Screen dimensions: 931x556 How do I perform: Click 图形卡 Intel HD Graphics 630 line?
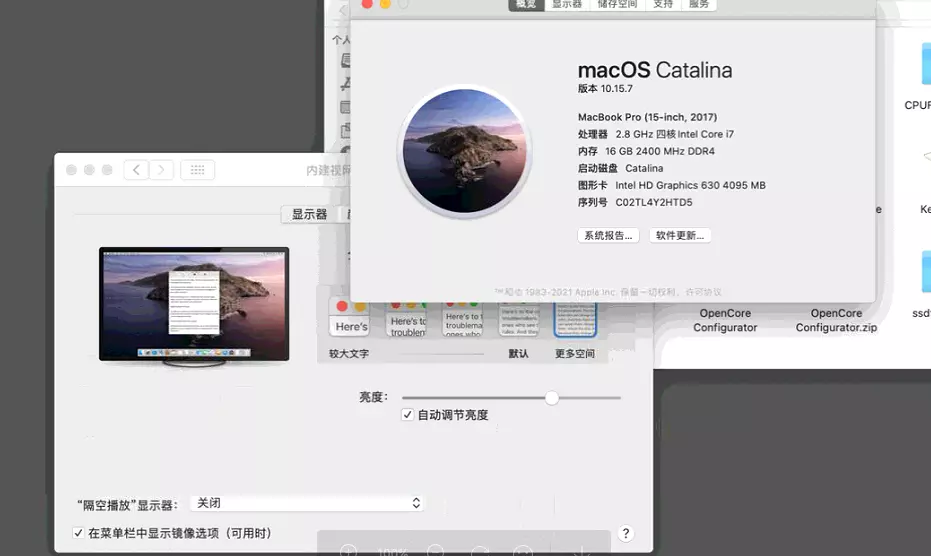672,185
